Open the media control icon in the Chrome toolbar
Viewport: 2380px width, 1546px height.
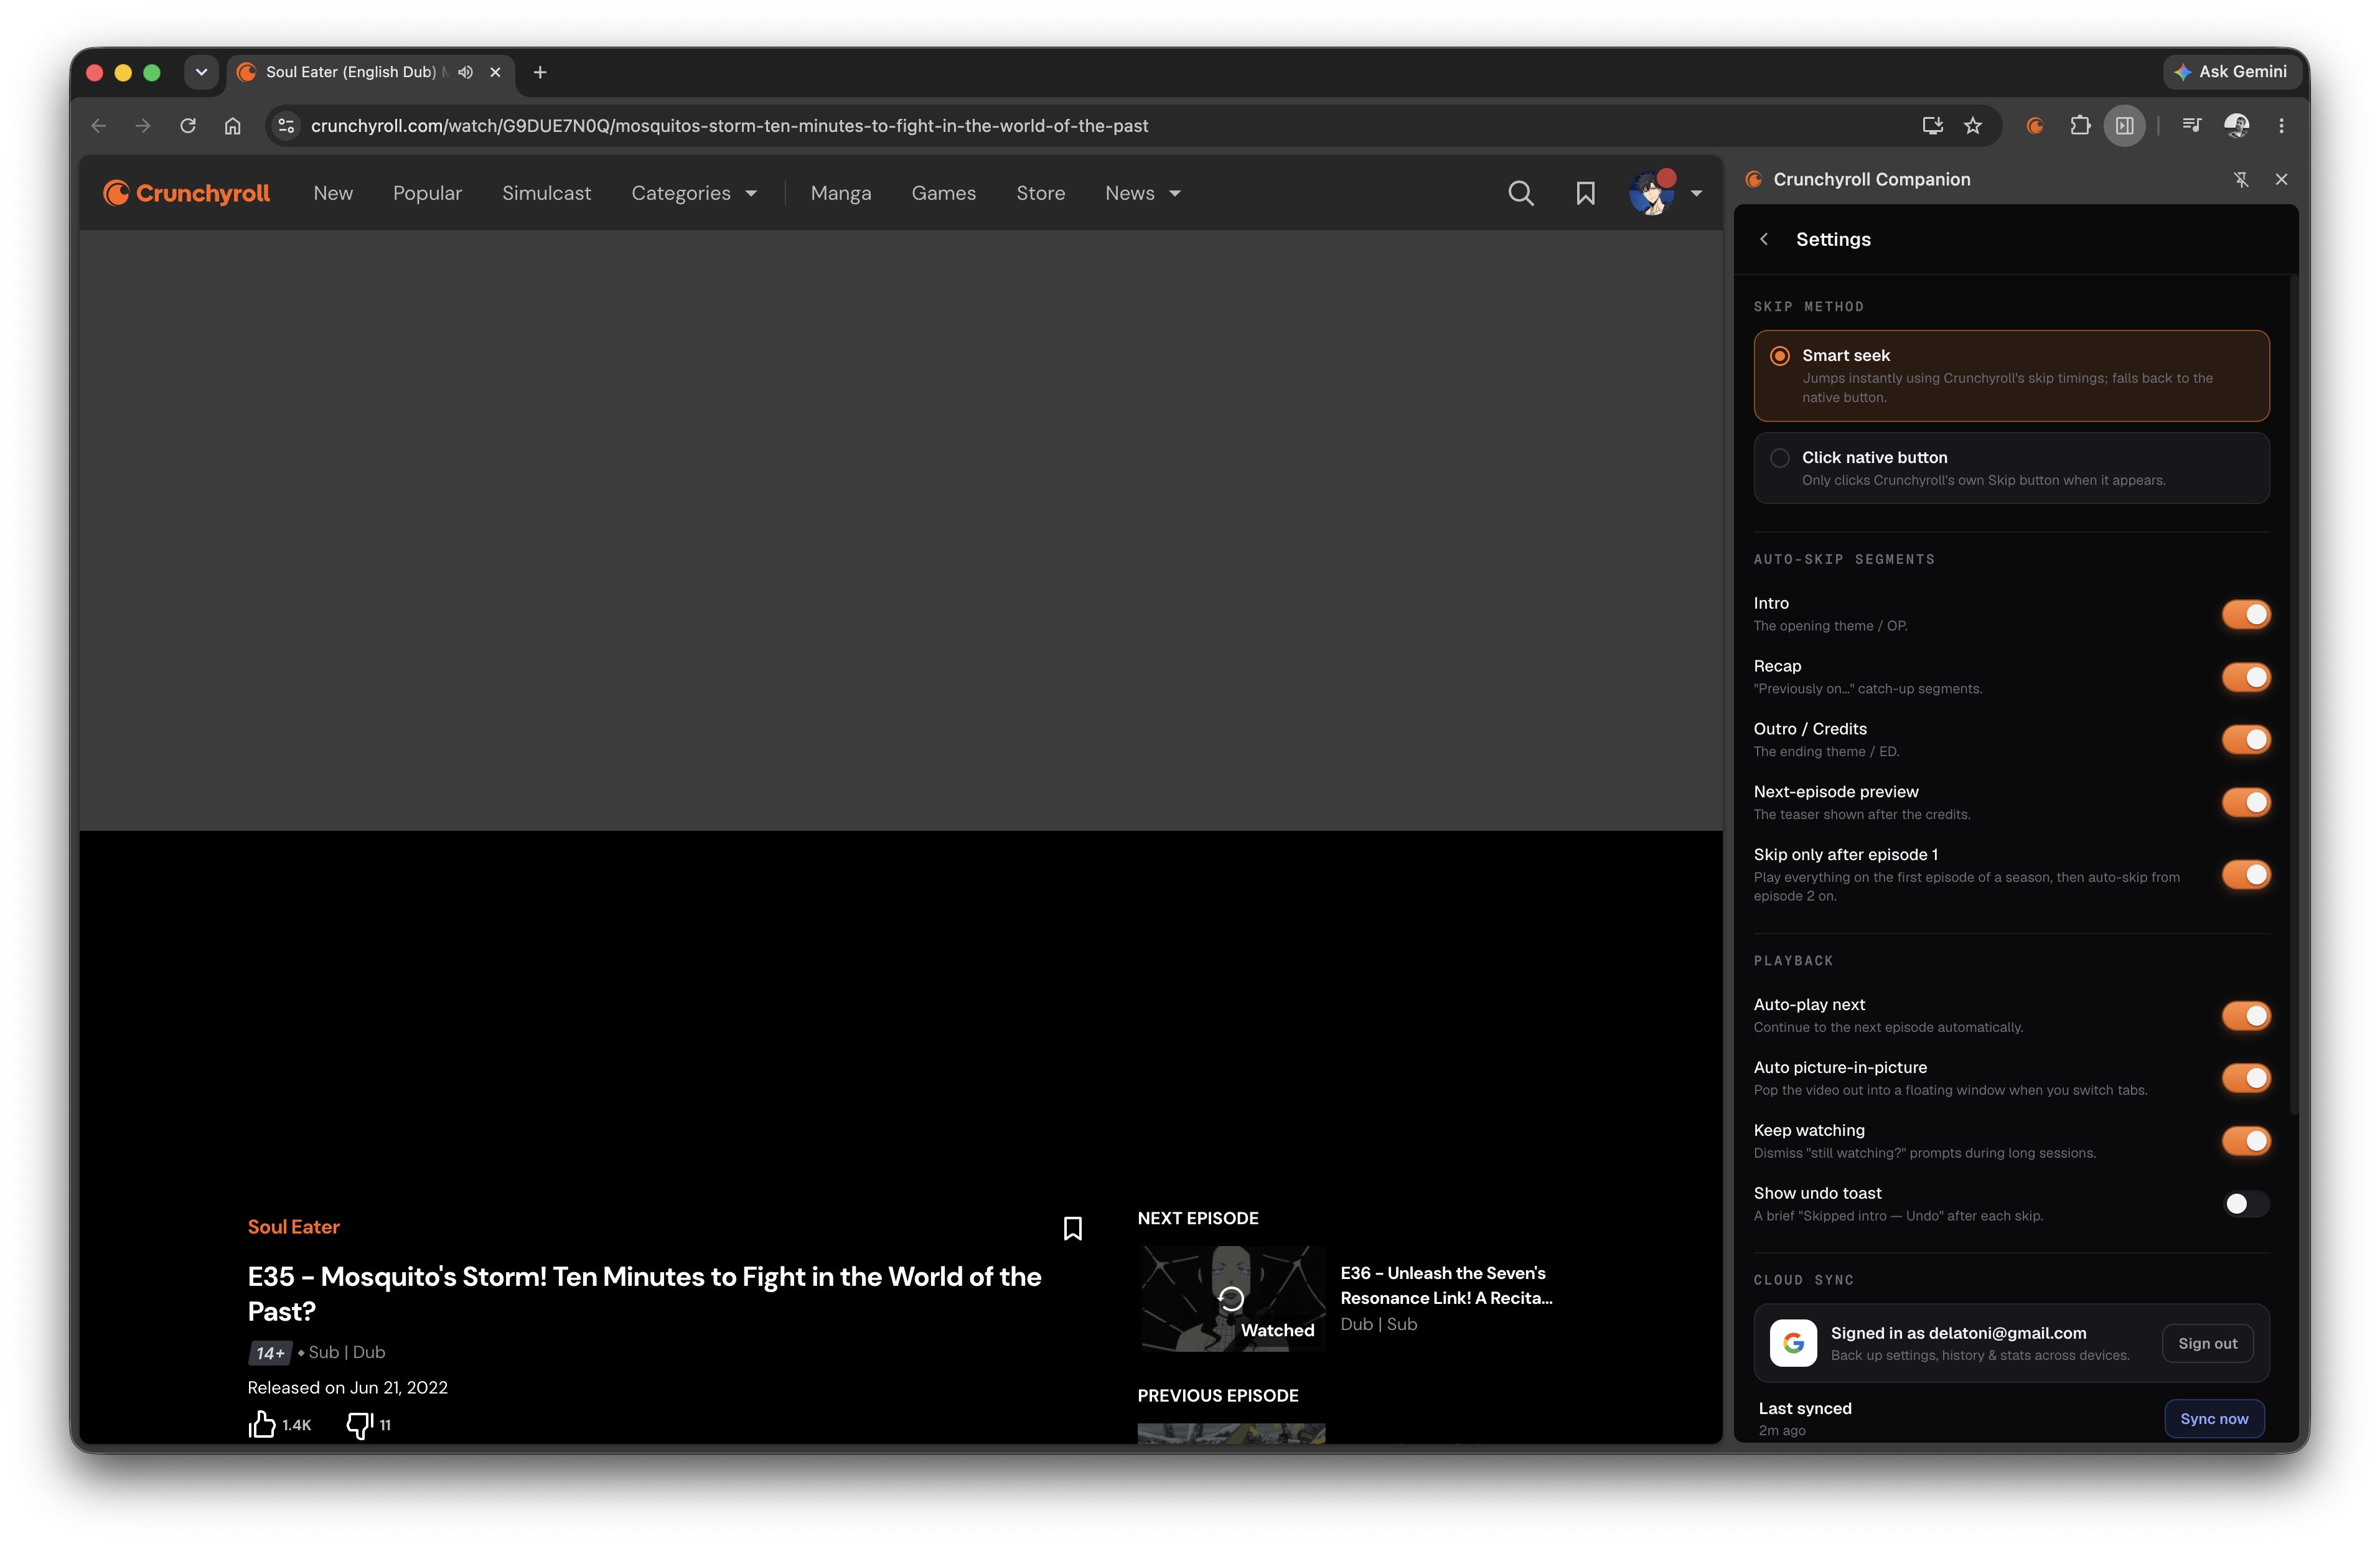(2191, 126)
